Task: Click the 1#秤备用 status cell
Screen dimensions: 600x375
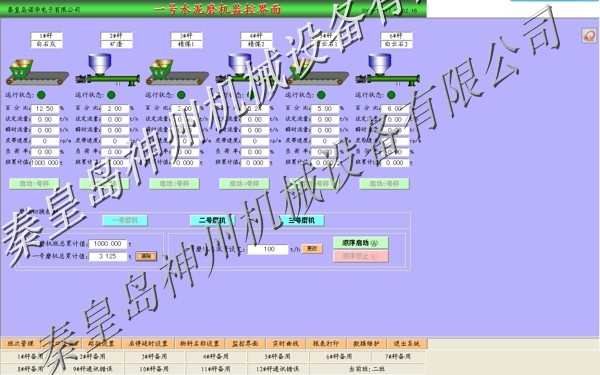Action: 31,357
